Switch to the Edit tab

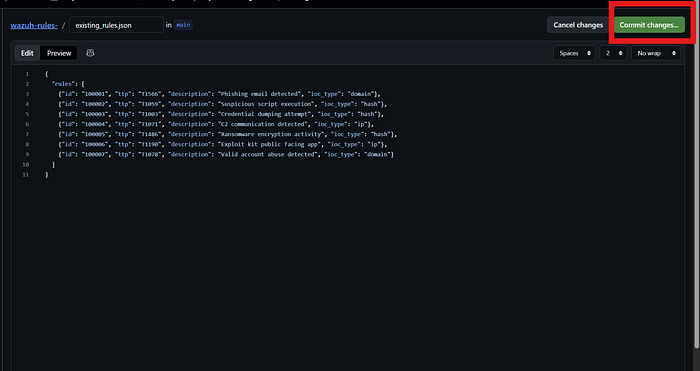(x=27, y=53)
